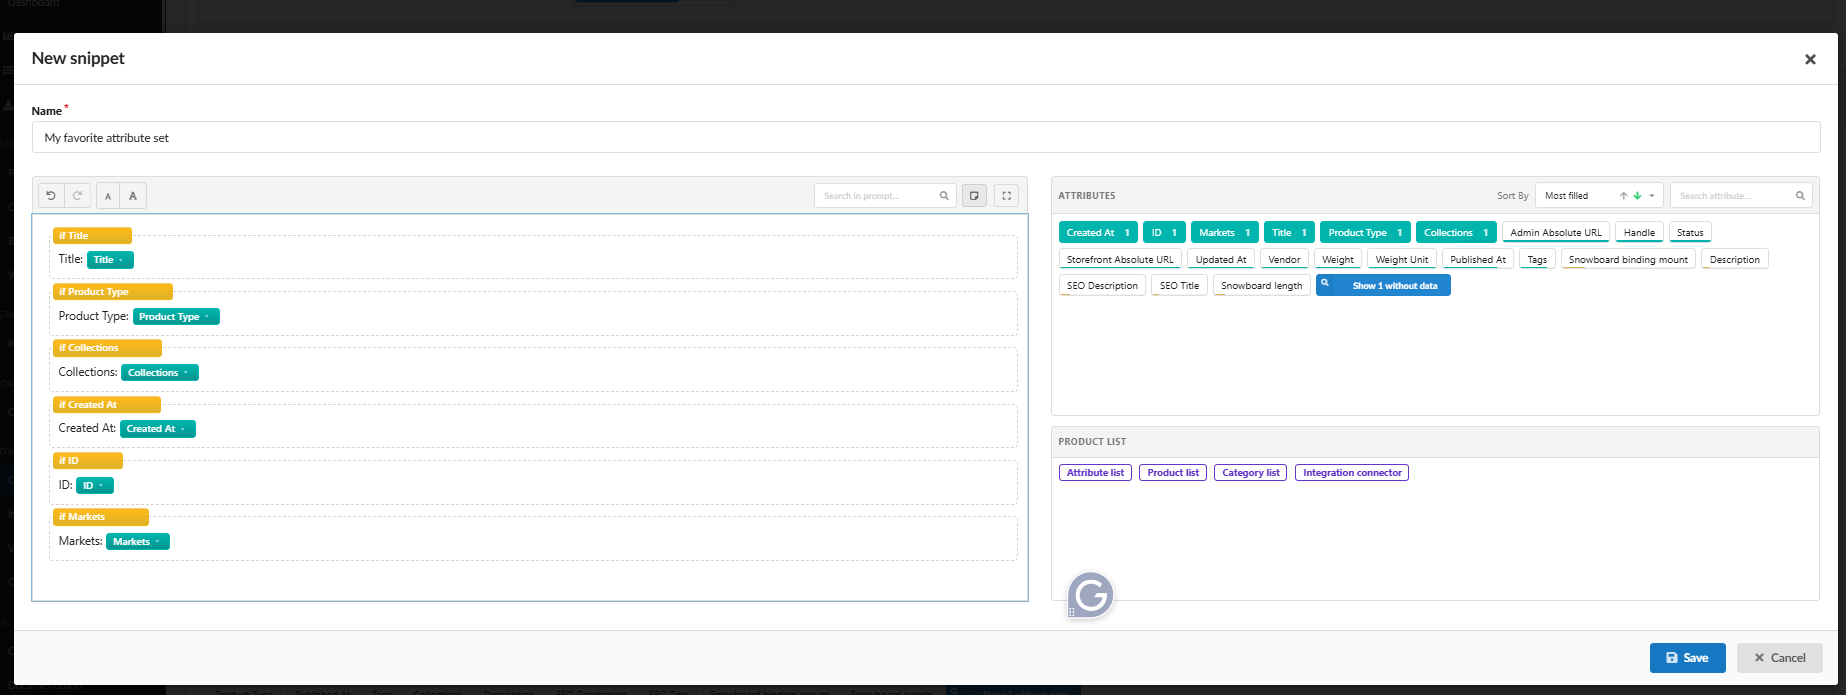Open the Markets variable dropdown in the editor
This screenshot has width=1846, height=695.
click(x=138, y=542)
